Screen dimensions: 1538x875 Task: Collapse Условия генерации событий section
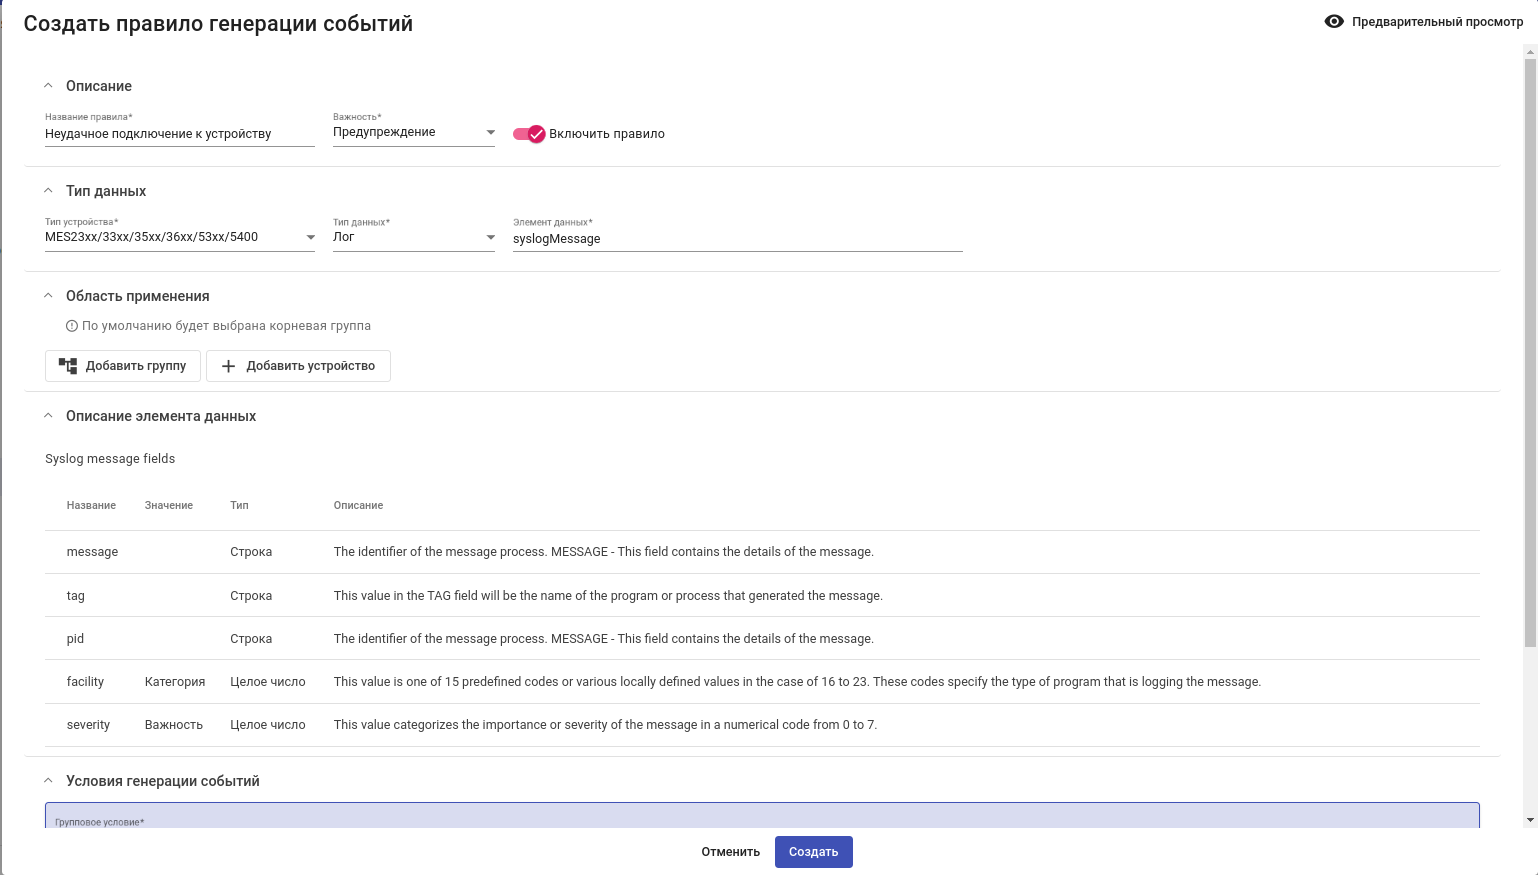tap(48, 781)
